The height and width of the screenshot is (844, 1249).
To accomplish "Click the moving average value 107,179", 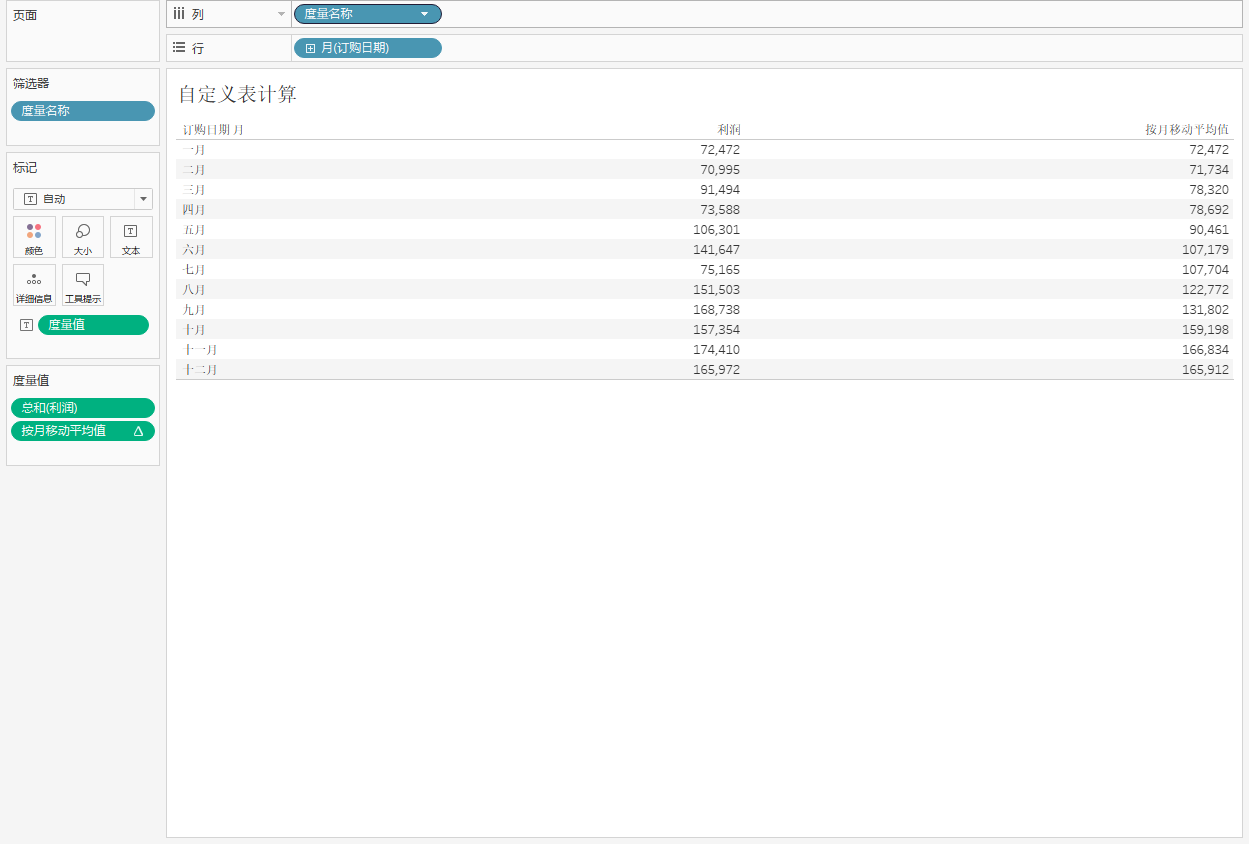I will point(1206,250).
